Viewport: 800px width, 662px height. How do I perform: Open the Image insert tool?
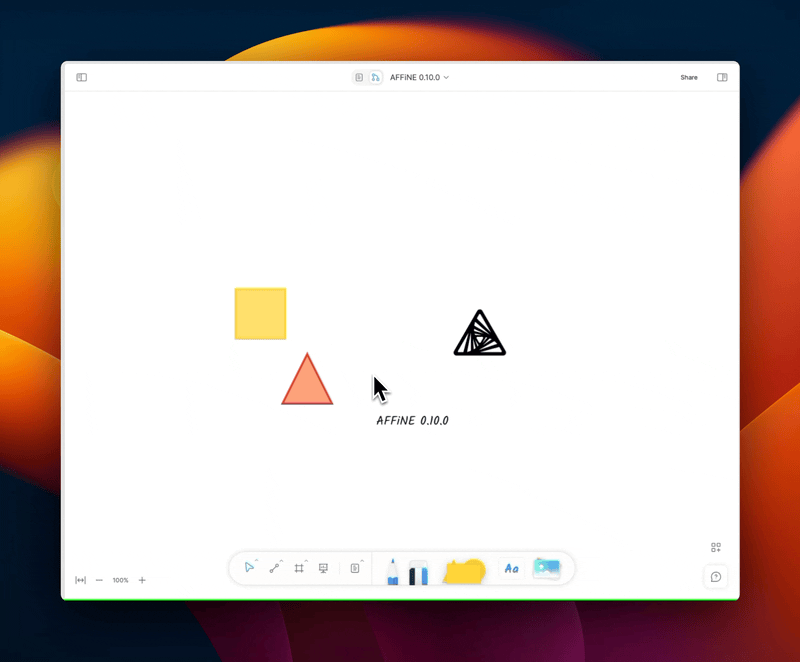click(546, 568)
